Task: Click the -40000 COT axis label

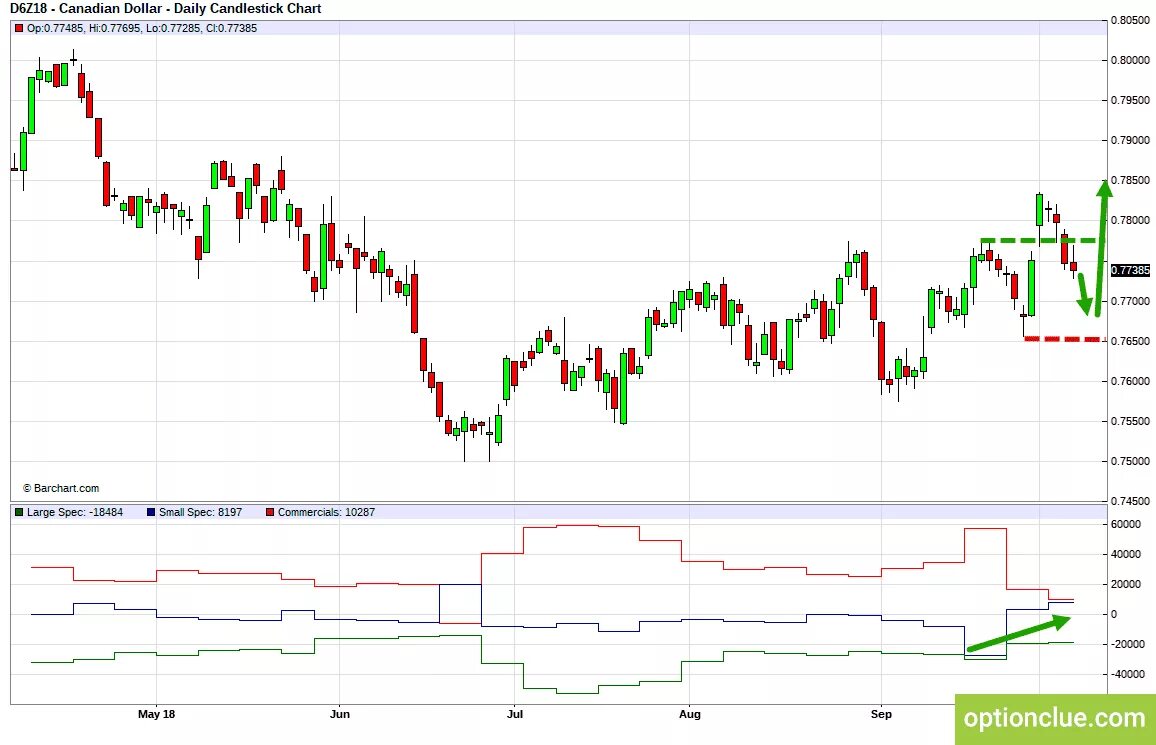Action: coord(1127,674)
